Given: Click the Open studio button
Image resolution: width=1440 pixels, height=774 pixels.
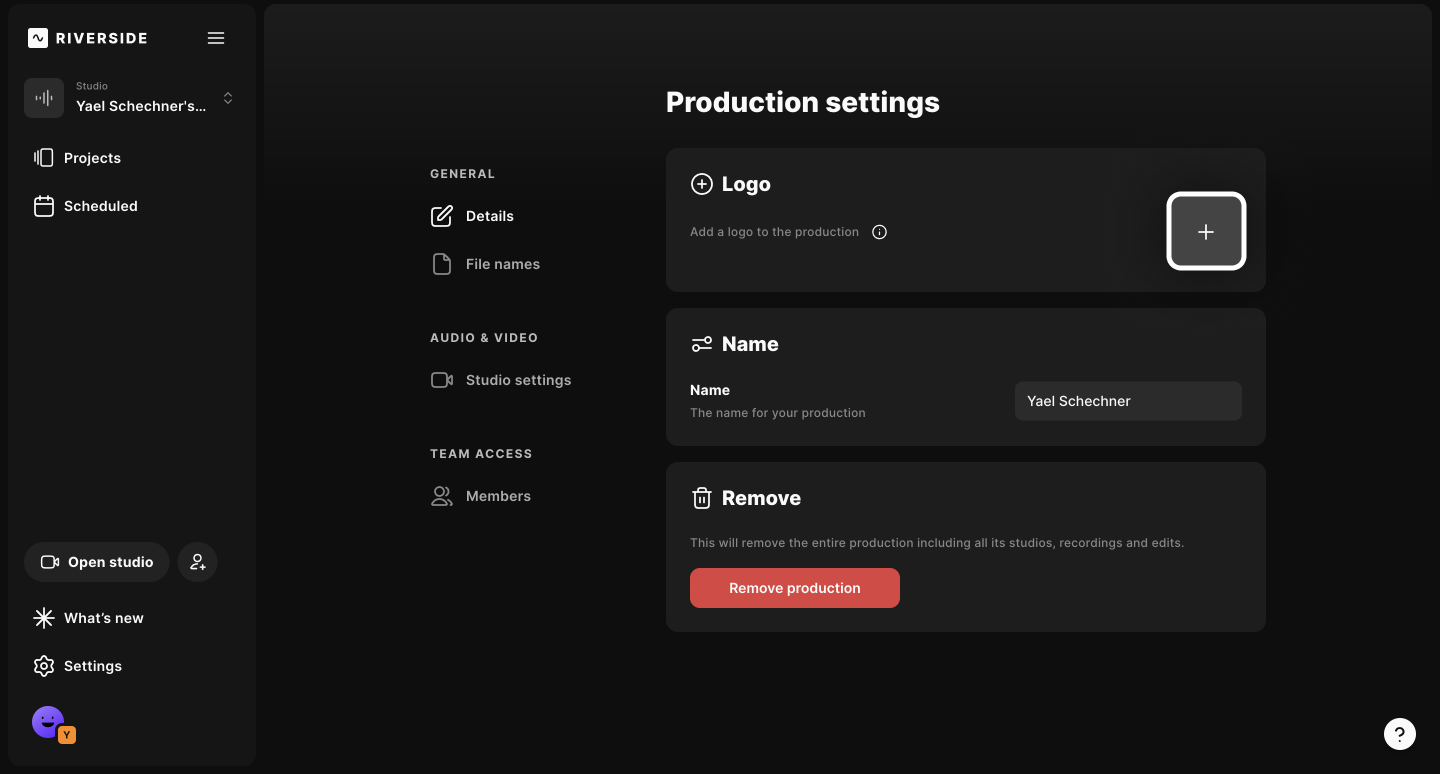Looking at the screenshot, I should coord(97,562).
